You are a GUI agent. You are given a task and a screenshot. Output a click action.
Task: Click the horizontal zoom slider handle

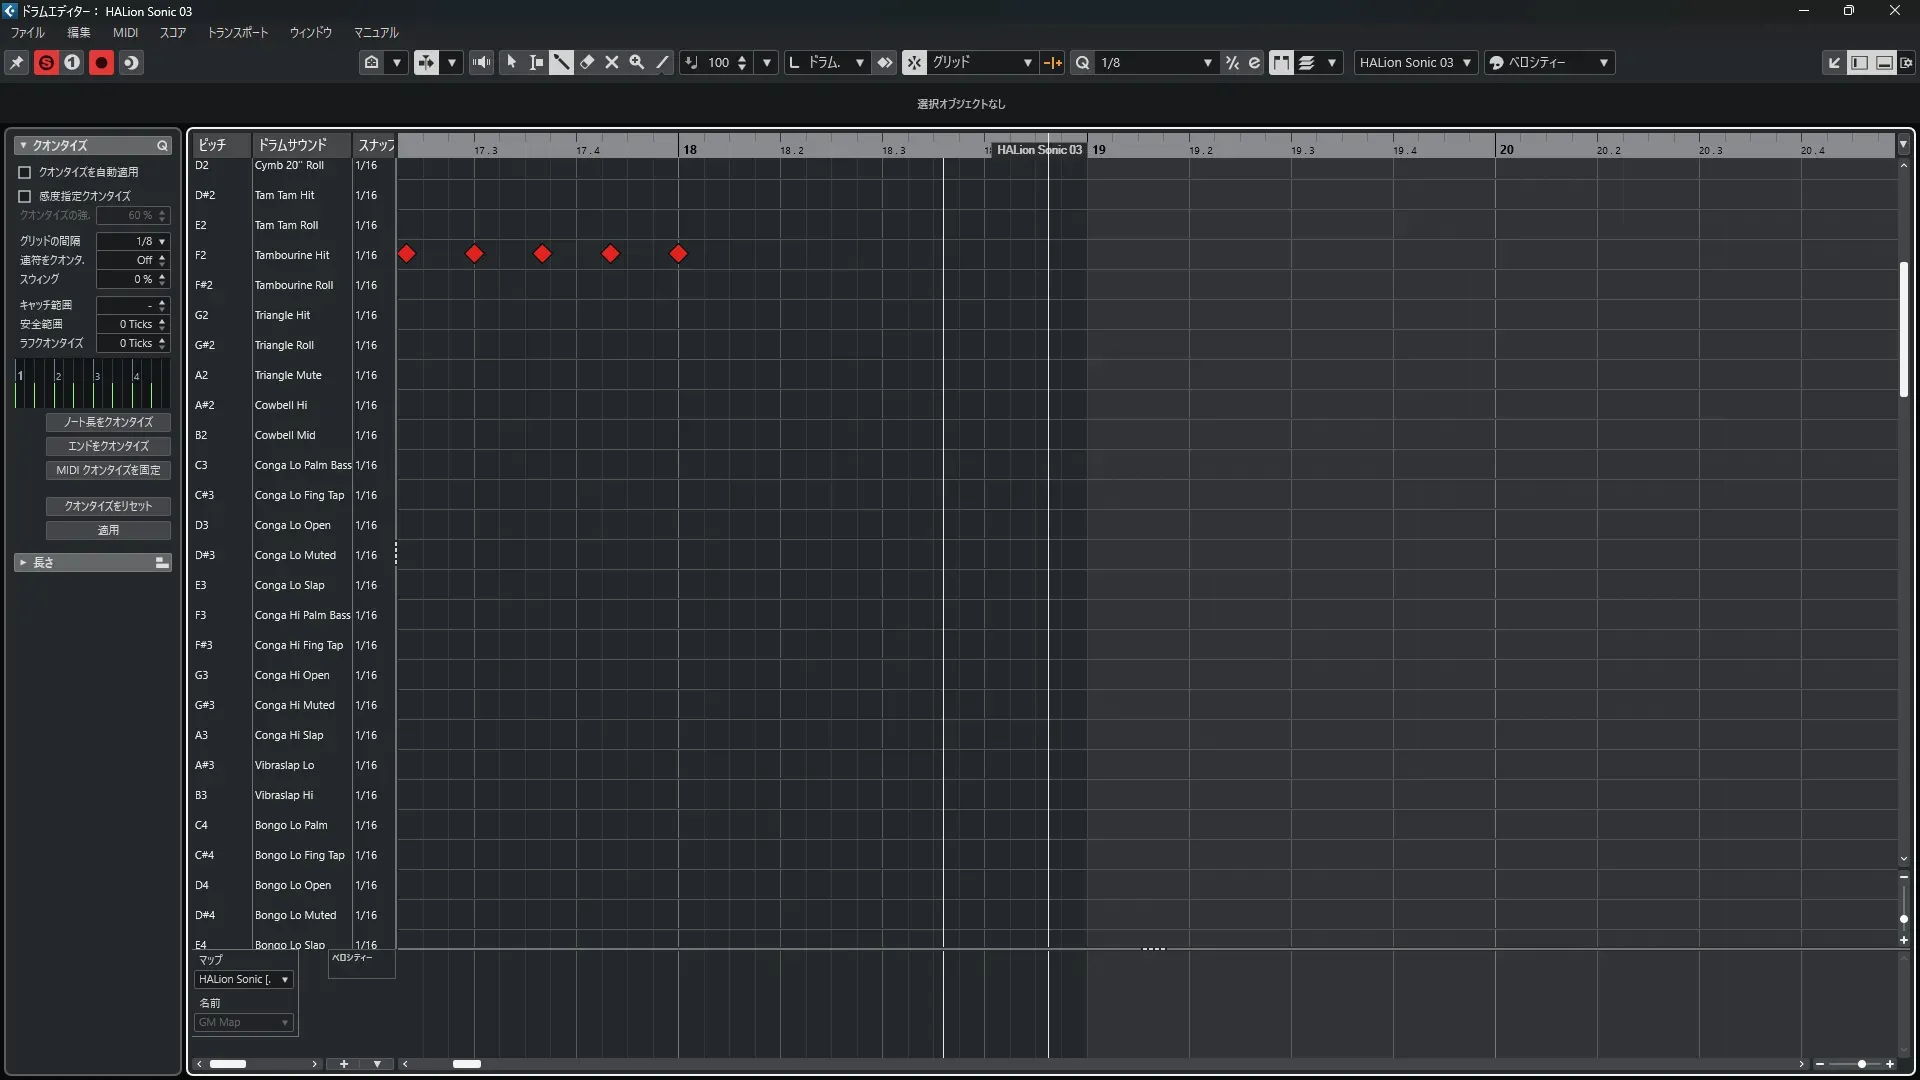(x=1861, y=1064)
